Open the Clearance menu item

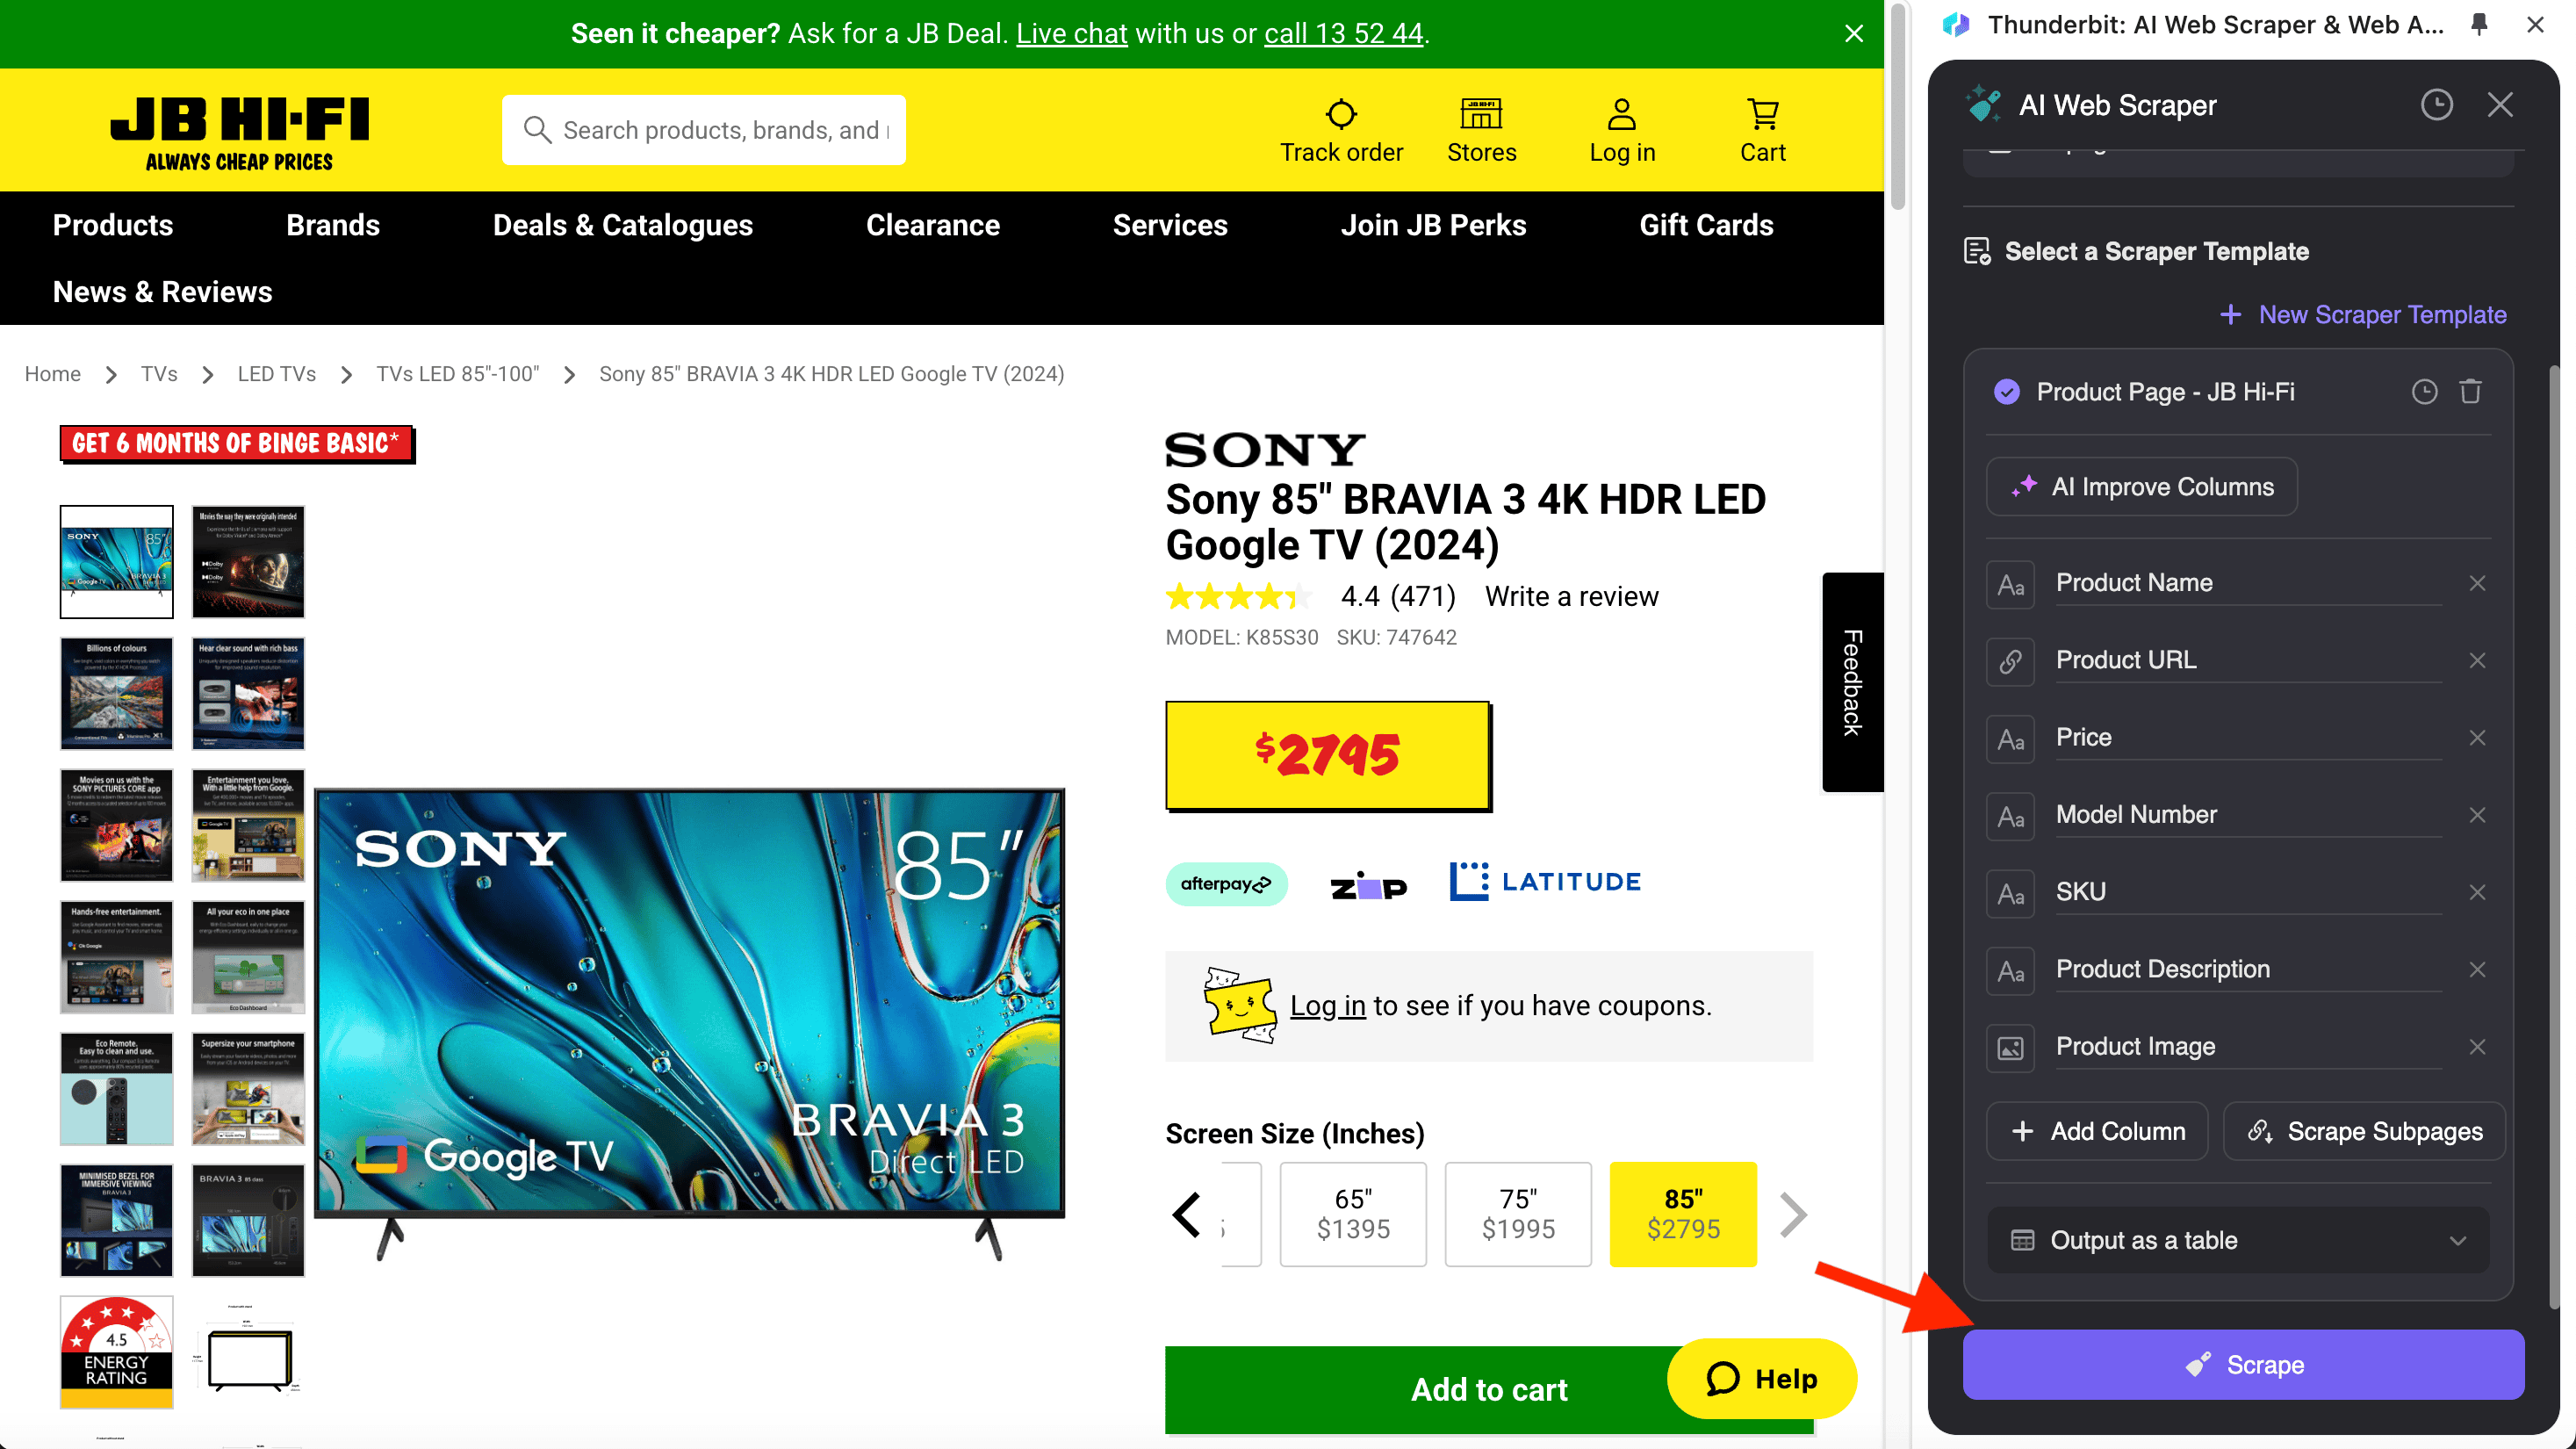coord(932,225)
